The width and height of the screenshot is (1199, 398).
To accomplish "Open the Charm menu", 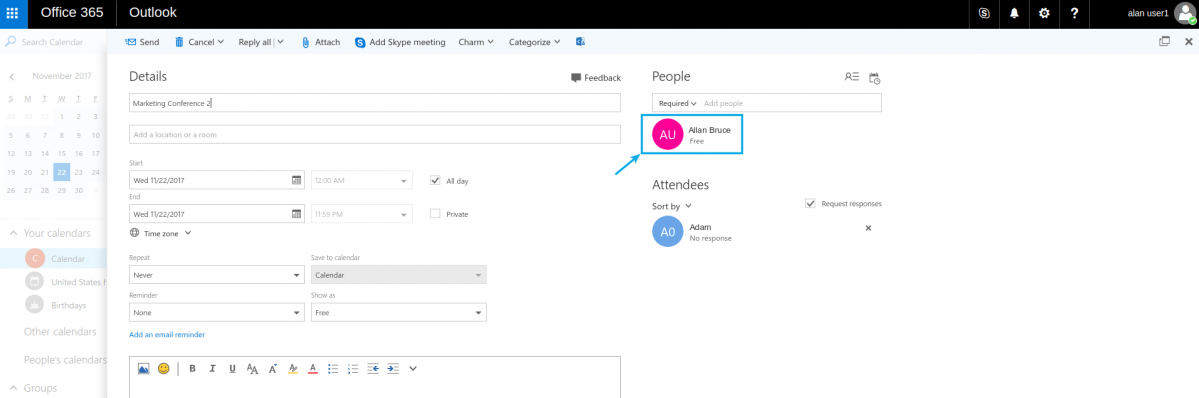I will tap(476, 42).
